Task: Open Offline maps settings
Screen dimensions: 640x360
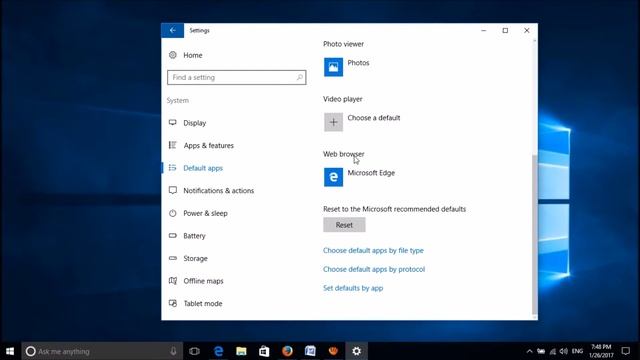Action: 203,281
